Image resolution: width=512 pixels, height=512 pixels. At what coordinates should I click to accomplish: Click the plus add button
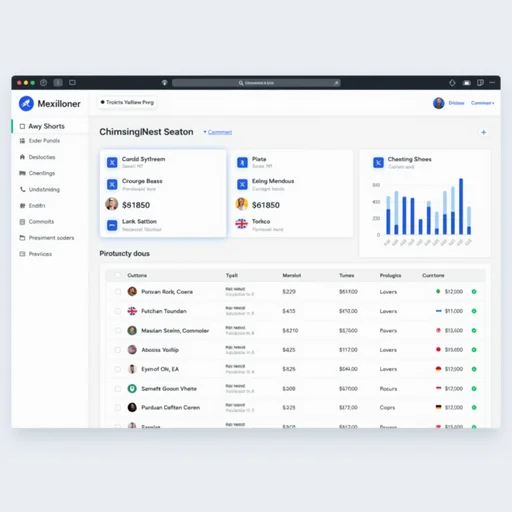(483, 132)
